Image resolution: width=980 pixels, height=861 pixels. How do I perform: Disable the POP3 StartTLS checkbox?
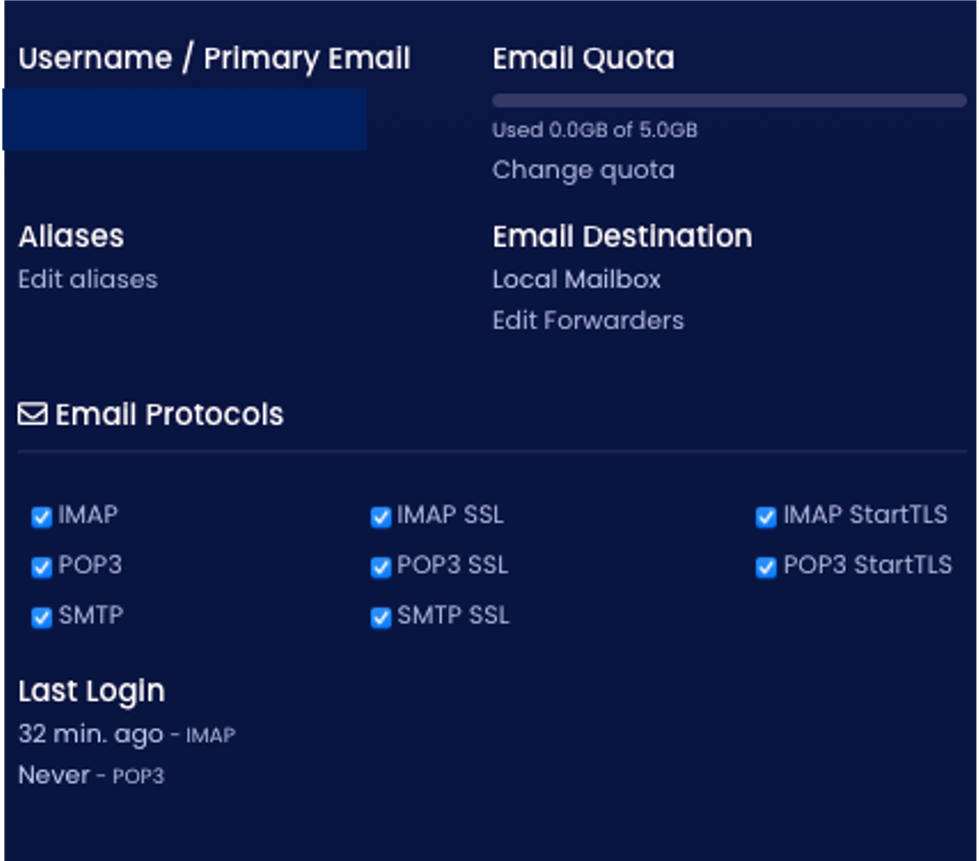[766, 567]
